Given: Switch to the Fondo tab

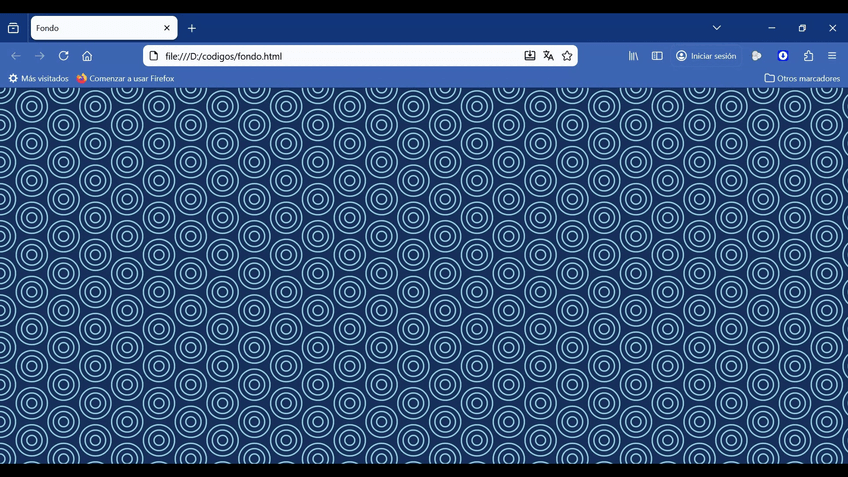Looking at the screenshot, I should 104,28.
